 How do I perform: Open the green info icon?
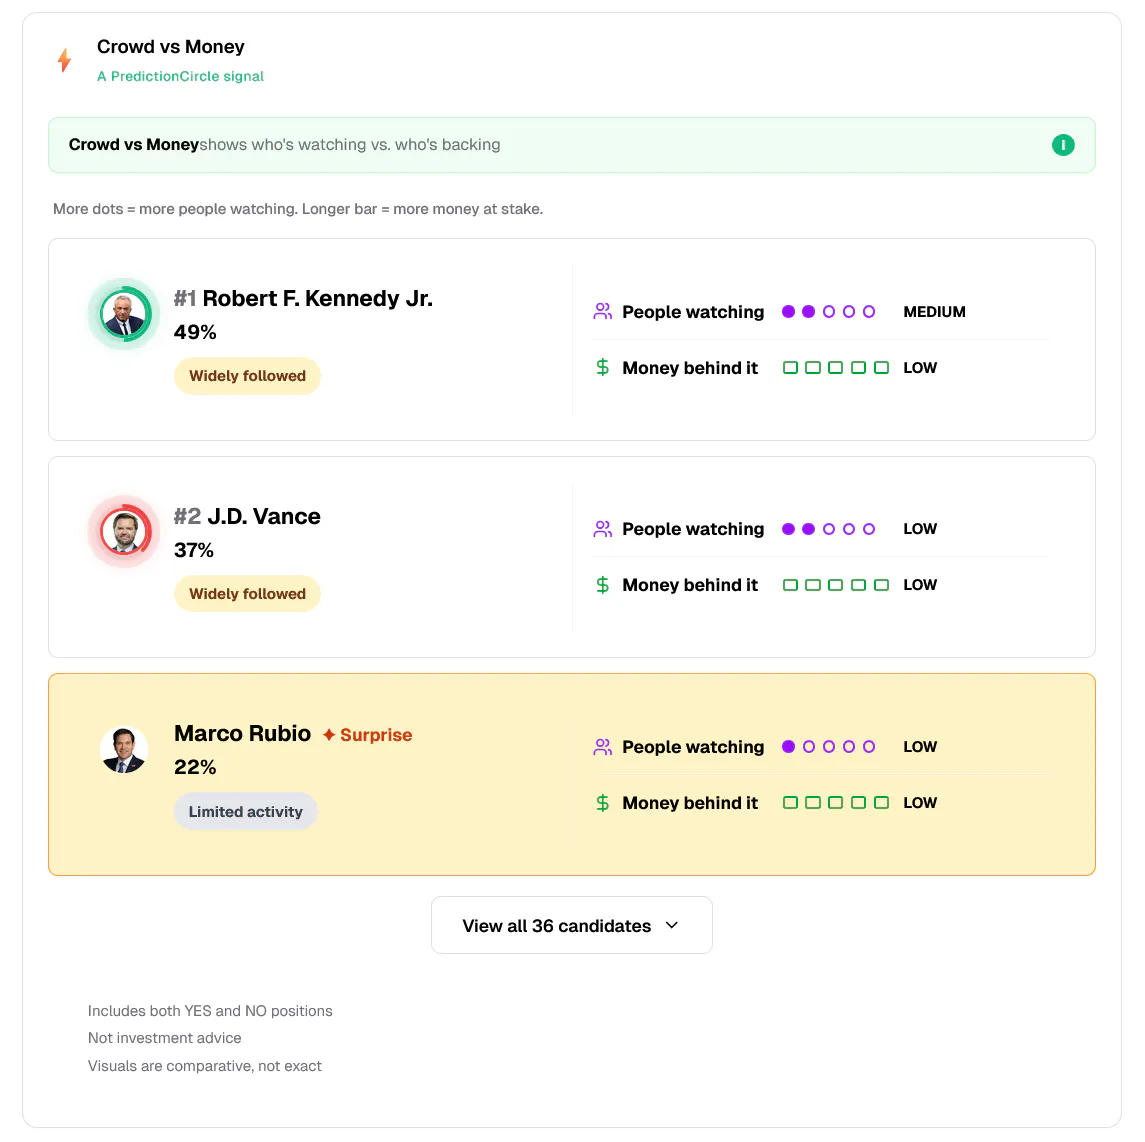(1063, 145)
